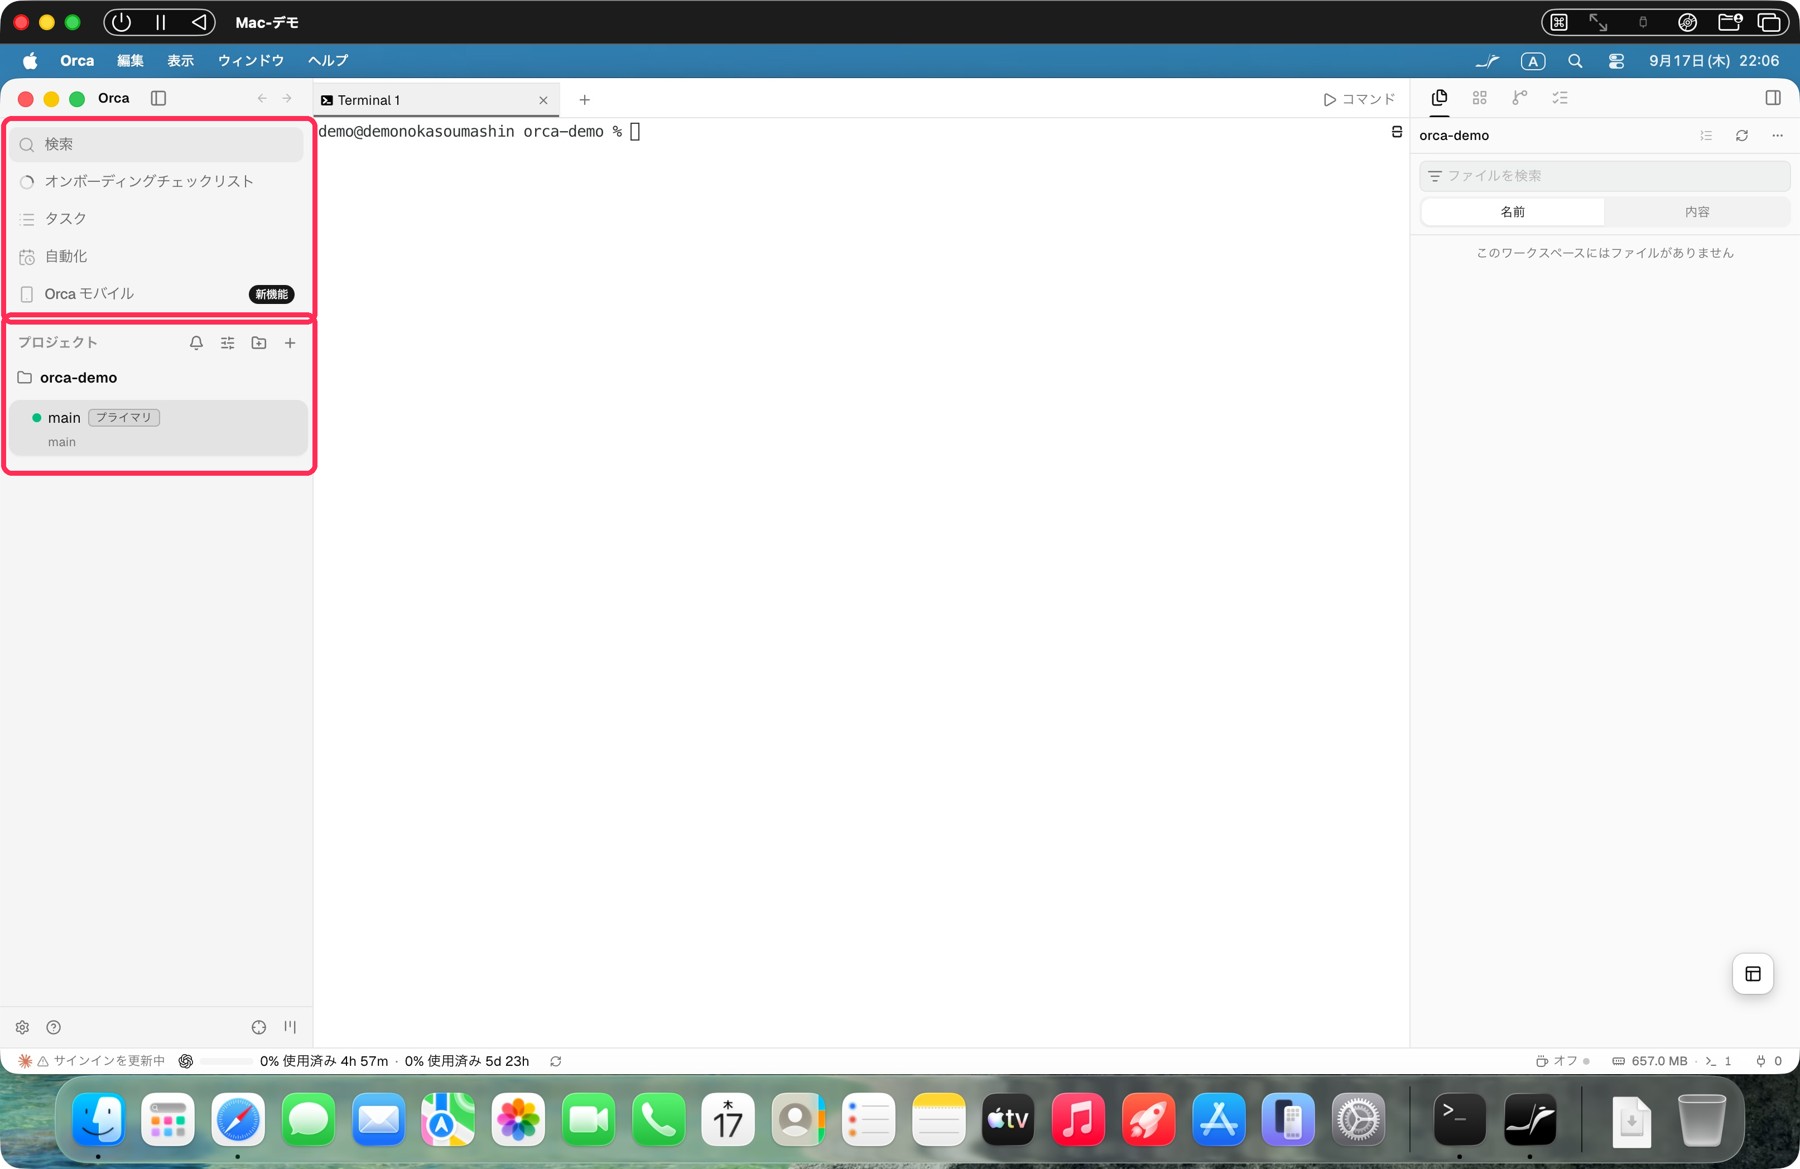Select the orca-demo project folder

[158, 378]
